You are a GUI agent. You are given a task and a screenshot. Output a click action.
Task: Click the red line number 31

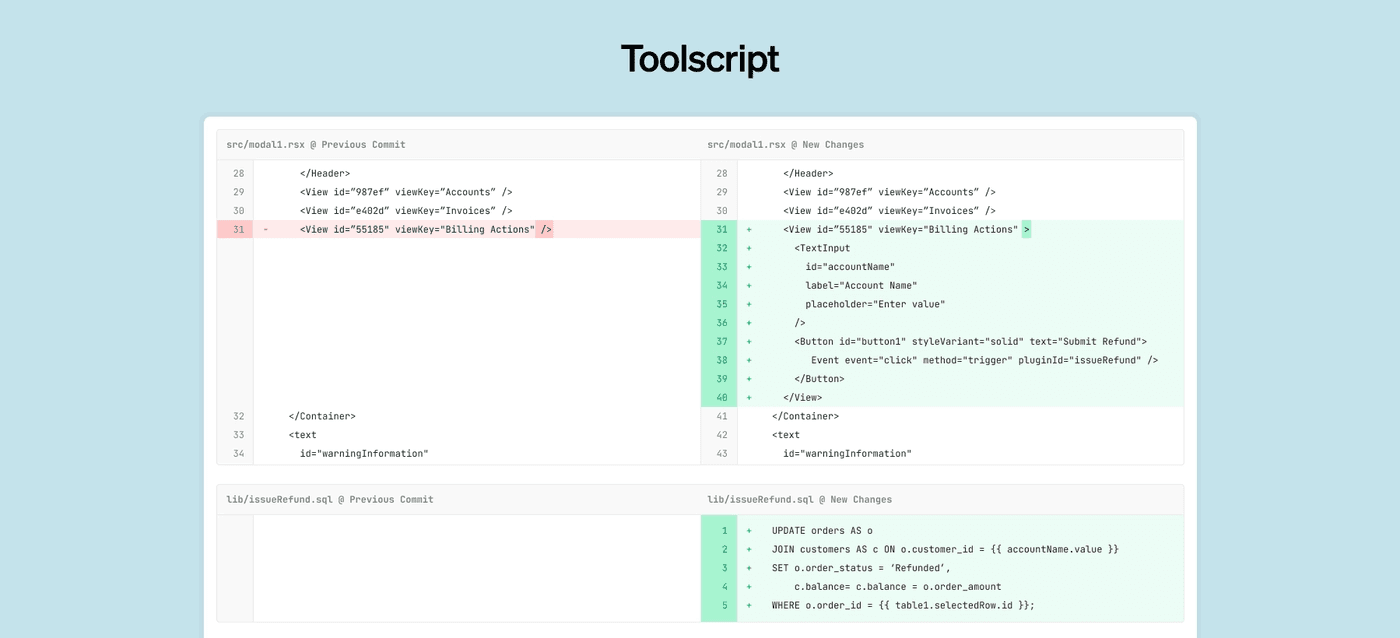(237, 230)
